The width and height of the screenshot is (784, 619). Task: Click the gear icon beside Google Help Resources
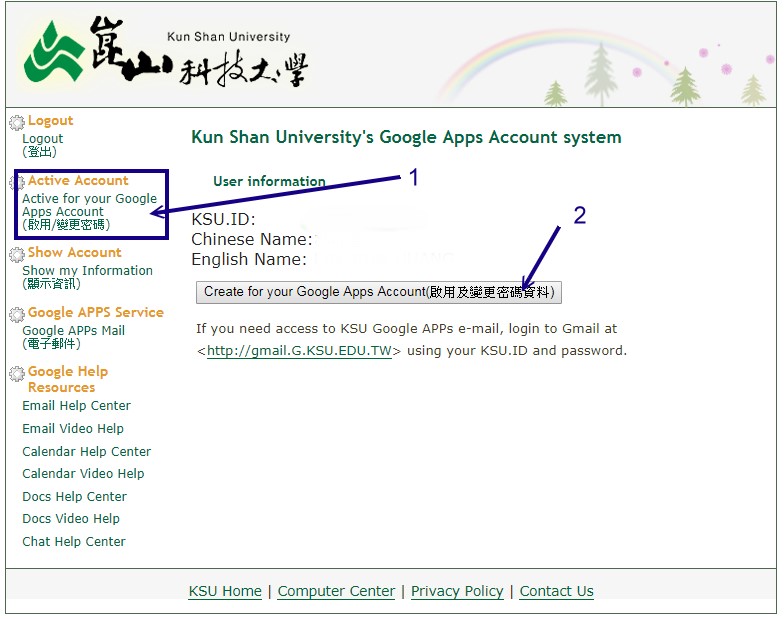point(16,373)
